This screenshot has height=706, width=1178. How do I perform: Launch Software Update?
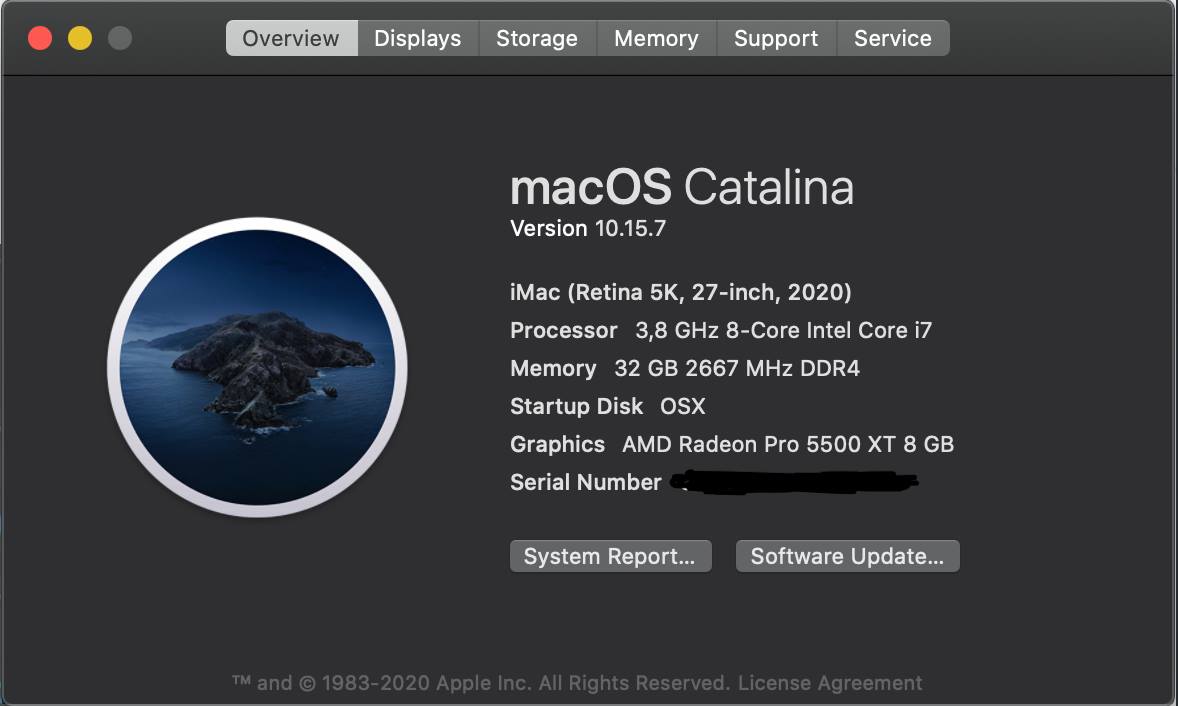[x=847, y=556]
